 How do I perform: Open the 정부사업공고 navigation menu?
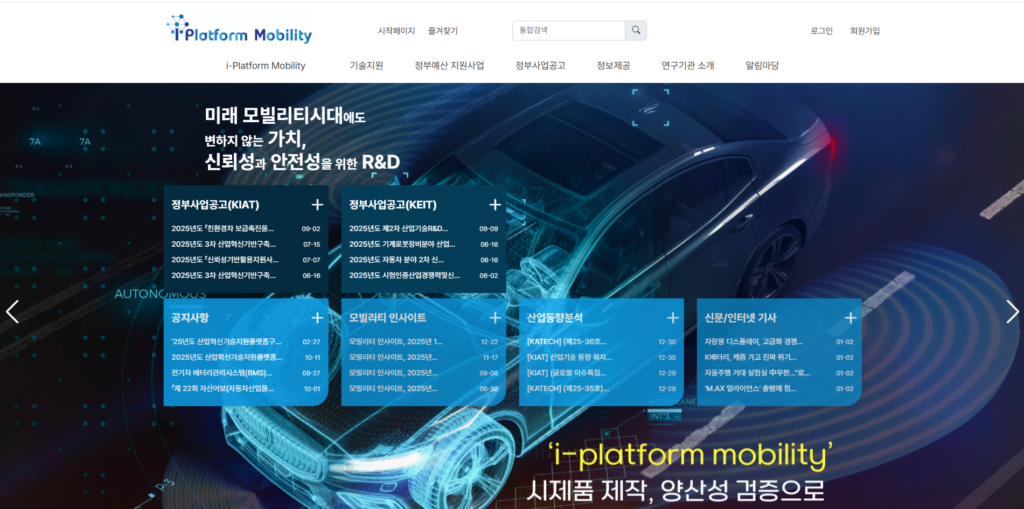[x=540, y=66]
